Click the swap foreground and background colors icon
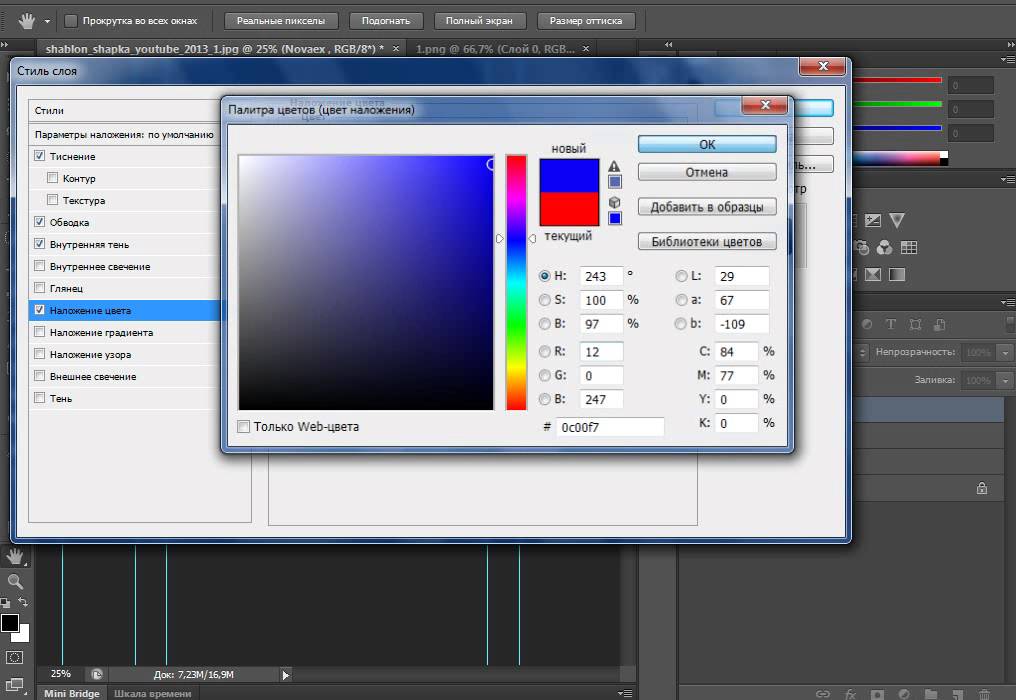The width and height of the screenshot is (1016, 700). pos(24,603)
